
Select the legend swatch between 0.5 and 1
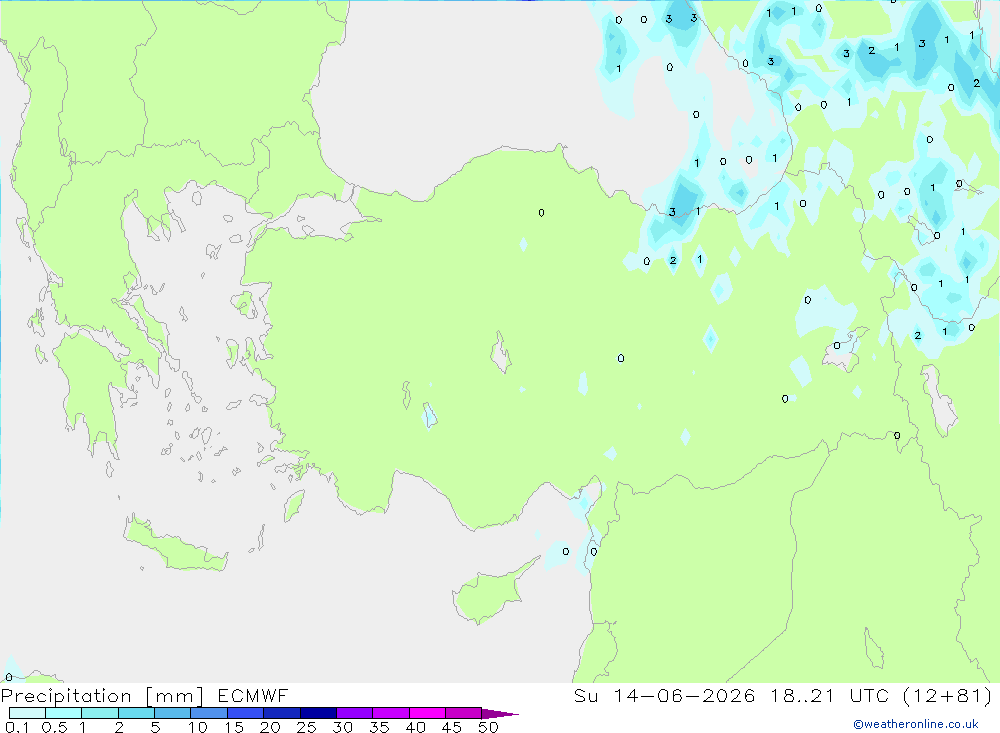point(64,713)
